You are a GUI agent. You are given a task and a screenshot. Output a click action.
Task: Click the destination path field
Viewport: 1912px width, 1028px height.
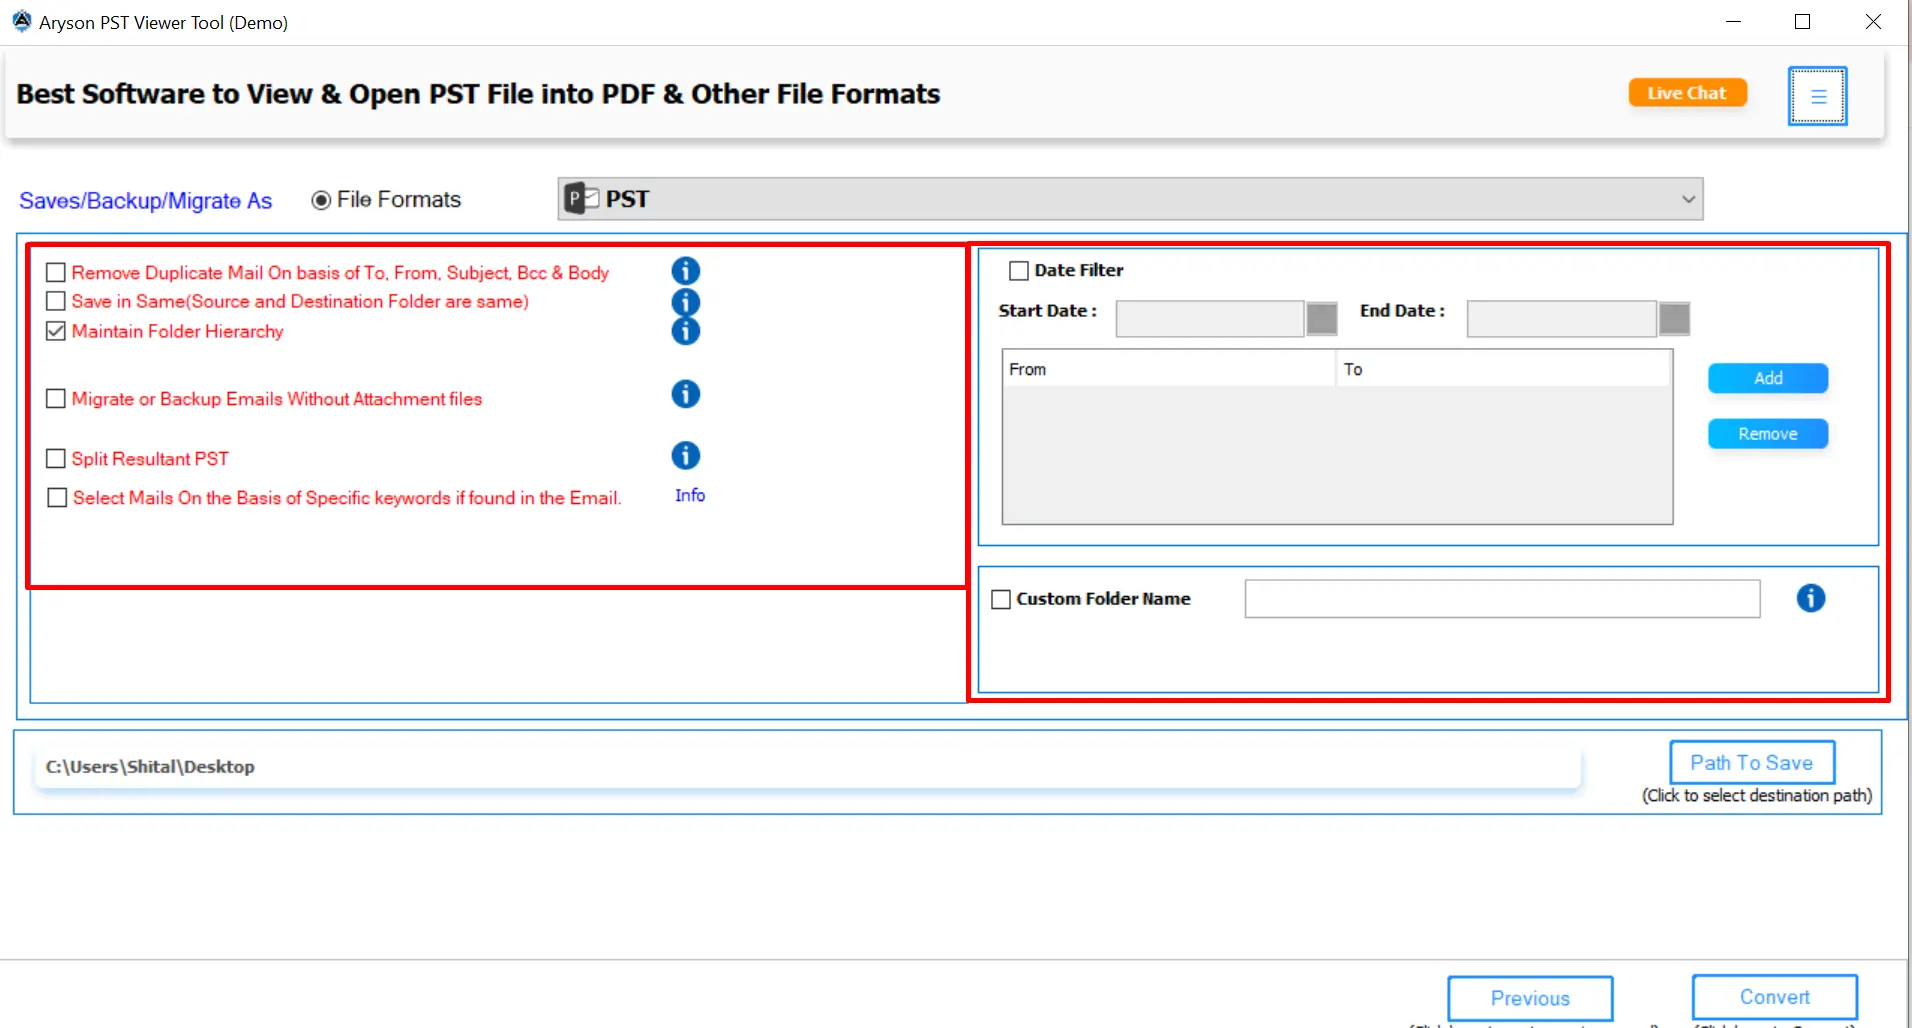pyautogui.click(x=800, y=767)
